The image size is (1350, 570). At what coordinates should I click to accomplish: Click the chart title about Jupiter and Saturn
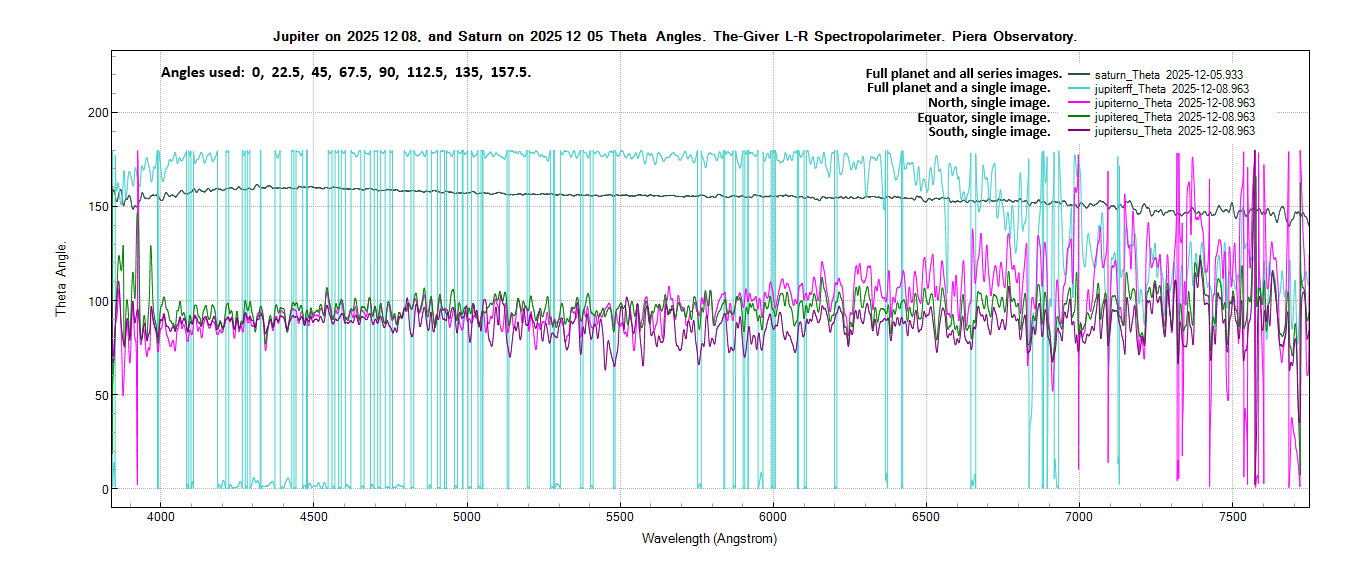pos(675,36)
